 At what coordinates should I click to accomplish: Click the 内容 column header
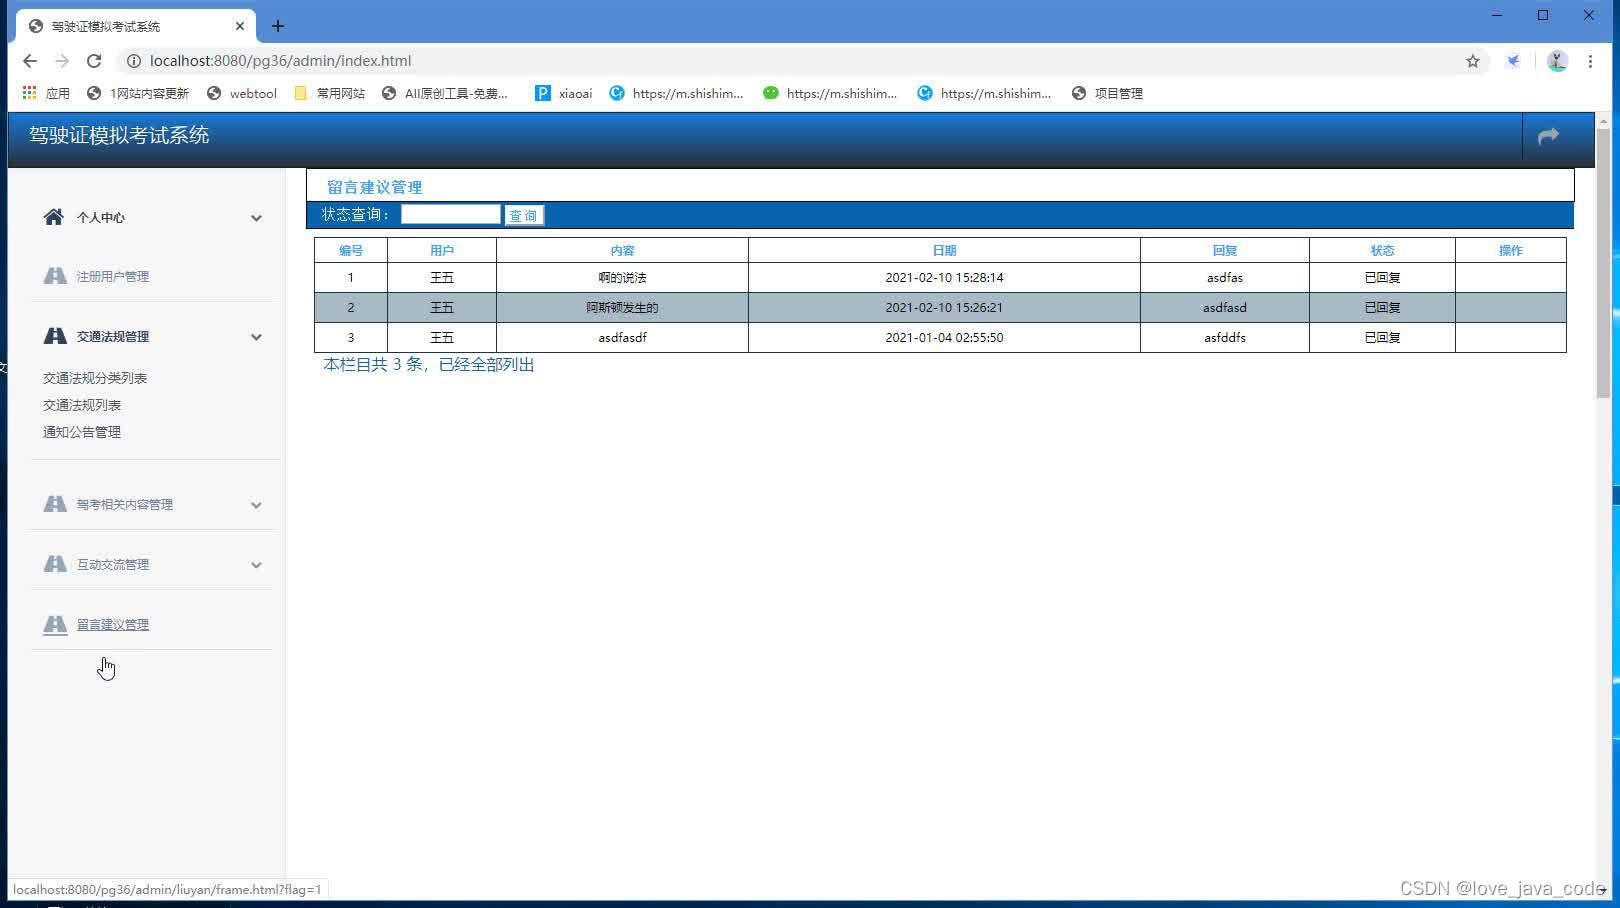(x=622, y=250)
